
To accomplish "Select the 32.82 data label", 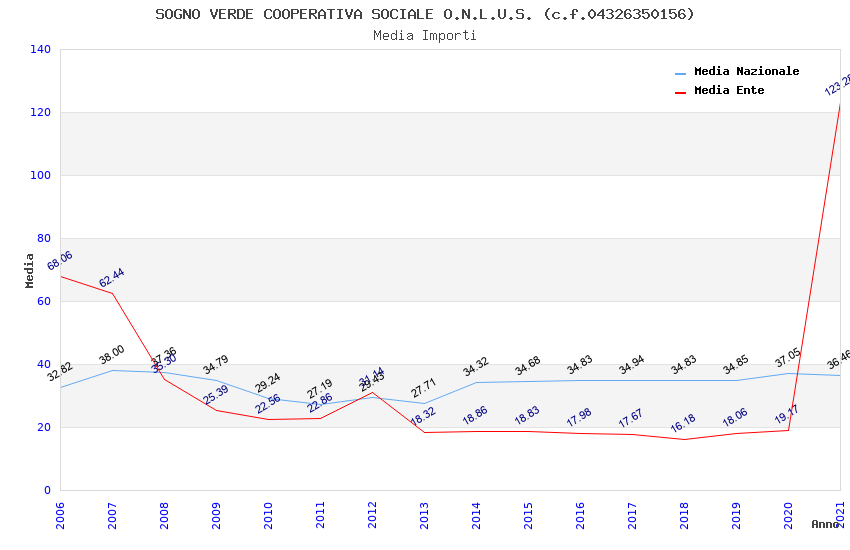I will tap(60, 372).
